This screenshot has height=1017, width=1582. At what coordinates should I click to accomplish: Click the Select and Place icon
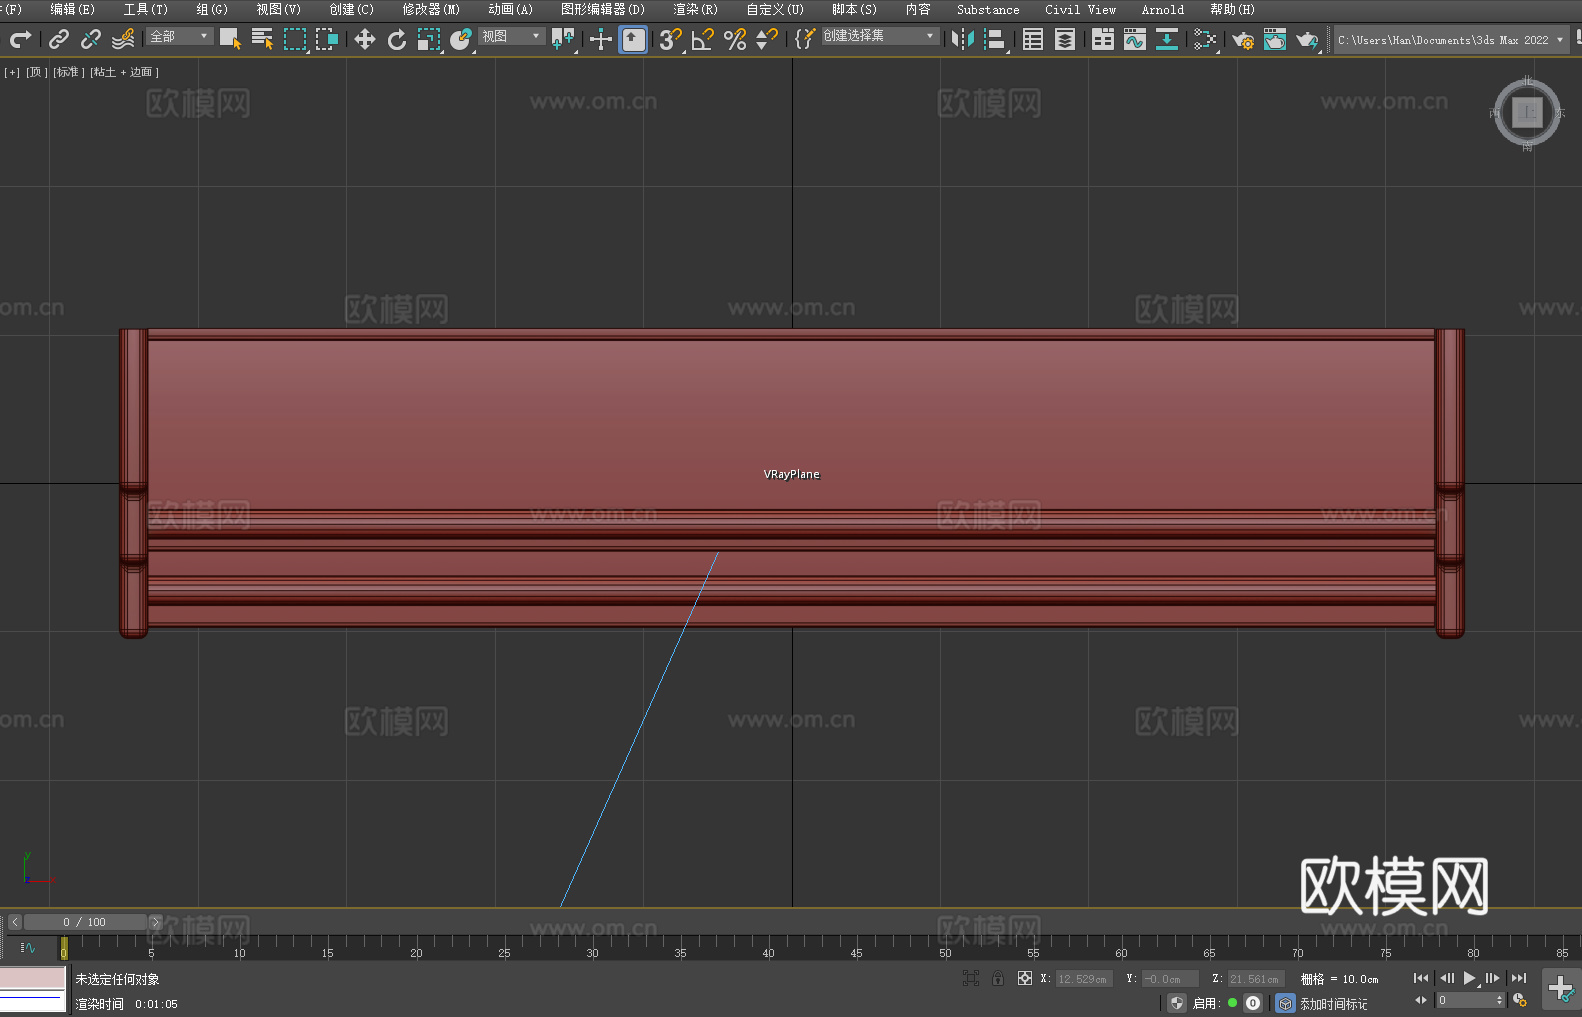click(x=461, y=39)
